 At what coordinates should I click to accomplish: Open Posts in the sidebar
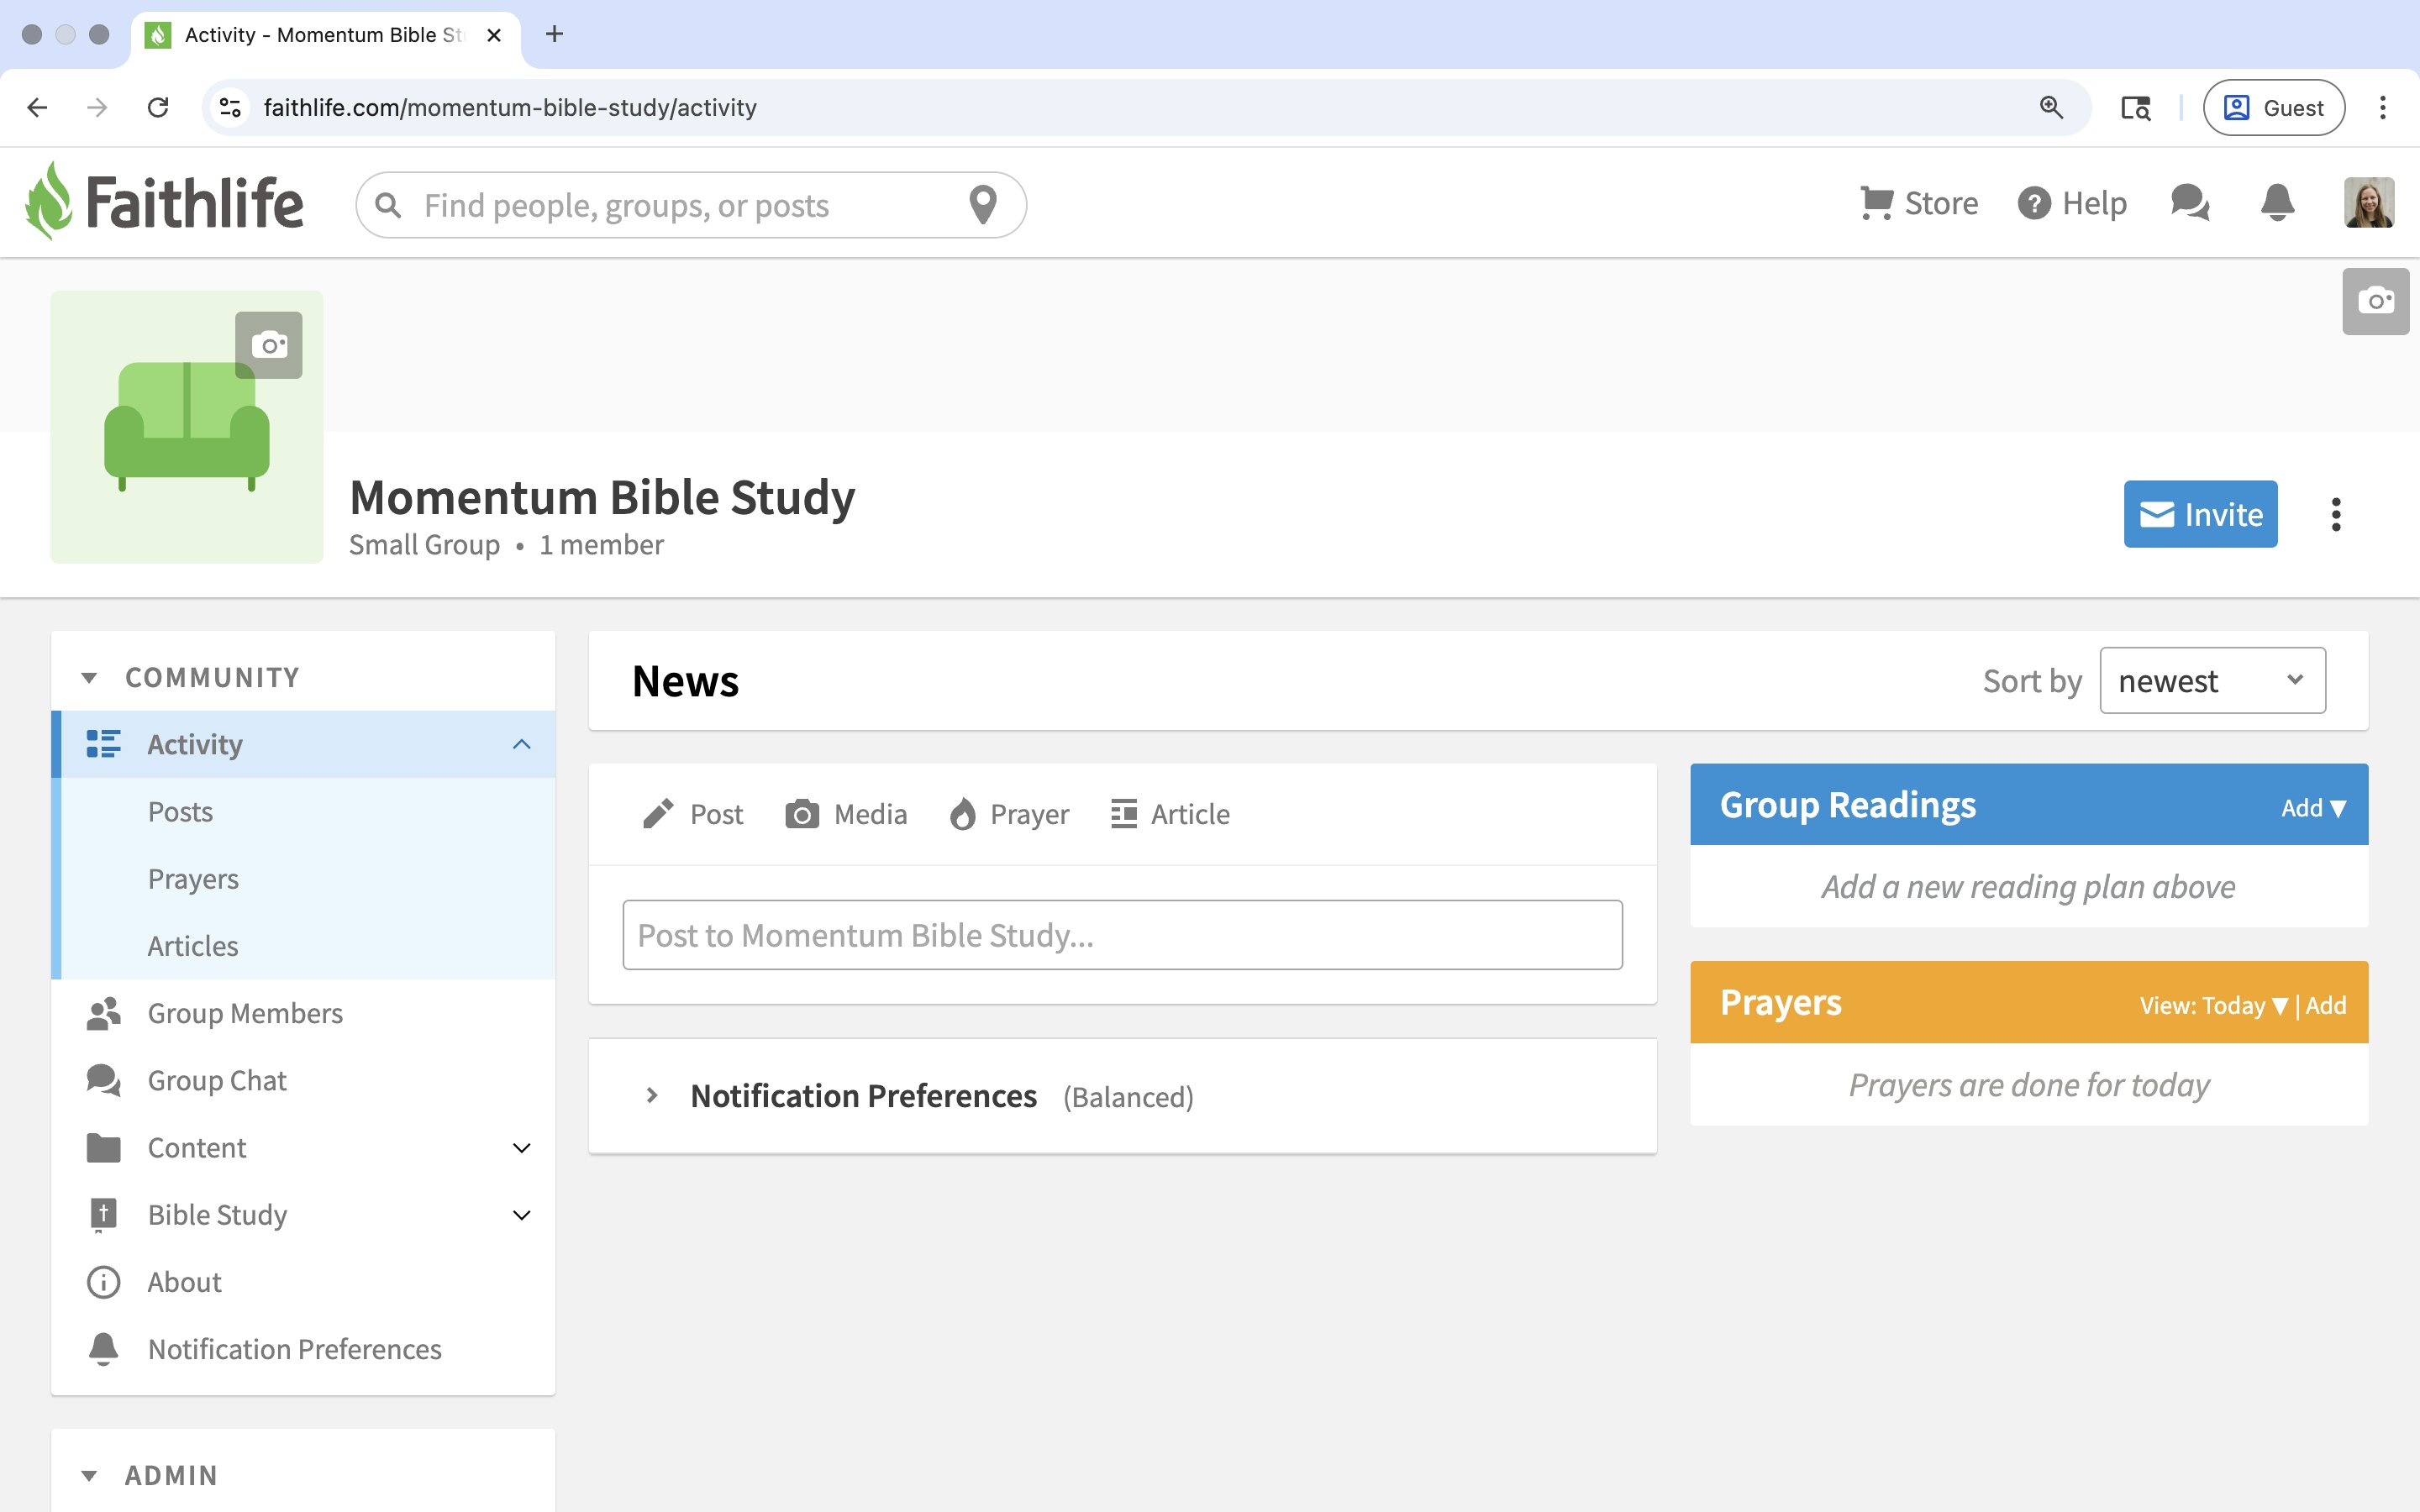(180, 811)
